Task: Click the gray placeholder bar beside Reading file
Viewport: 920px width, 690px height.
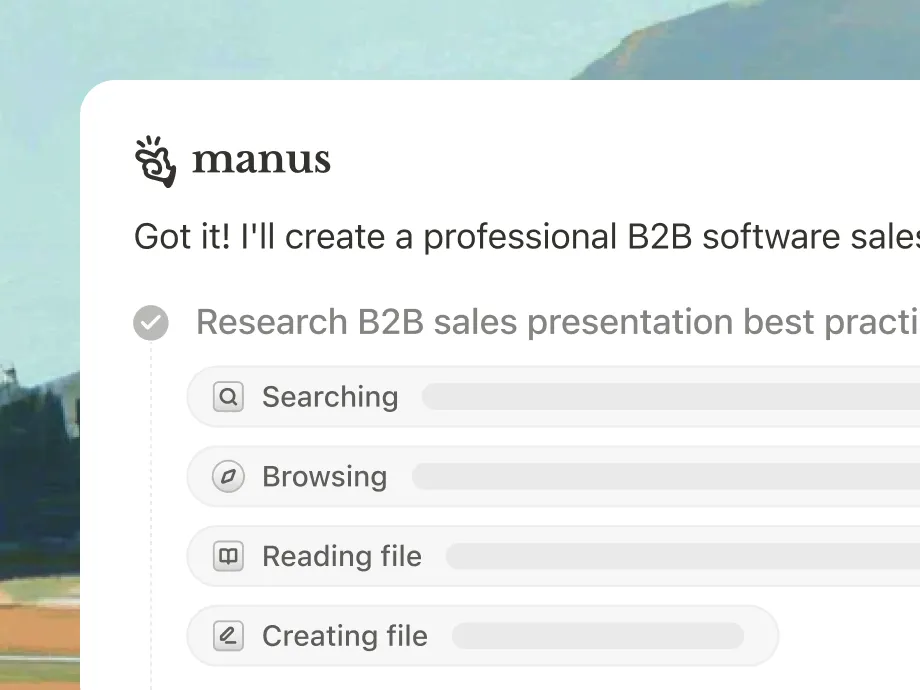Action: (682, 556)
